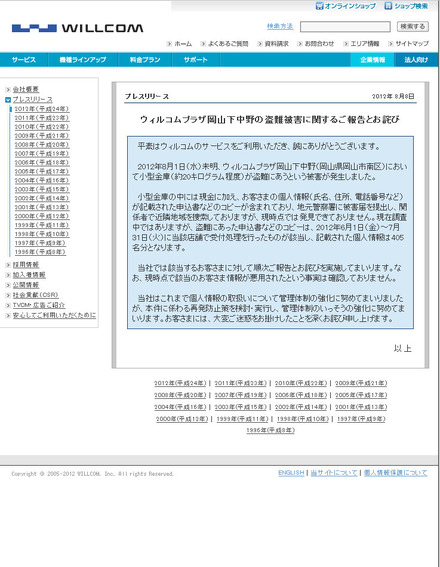Open 2011年(平成23年) in bottom year links

[x=240, y=383]
